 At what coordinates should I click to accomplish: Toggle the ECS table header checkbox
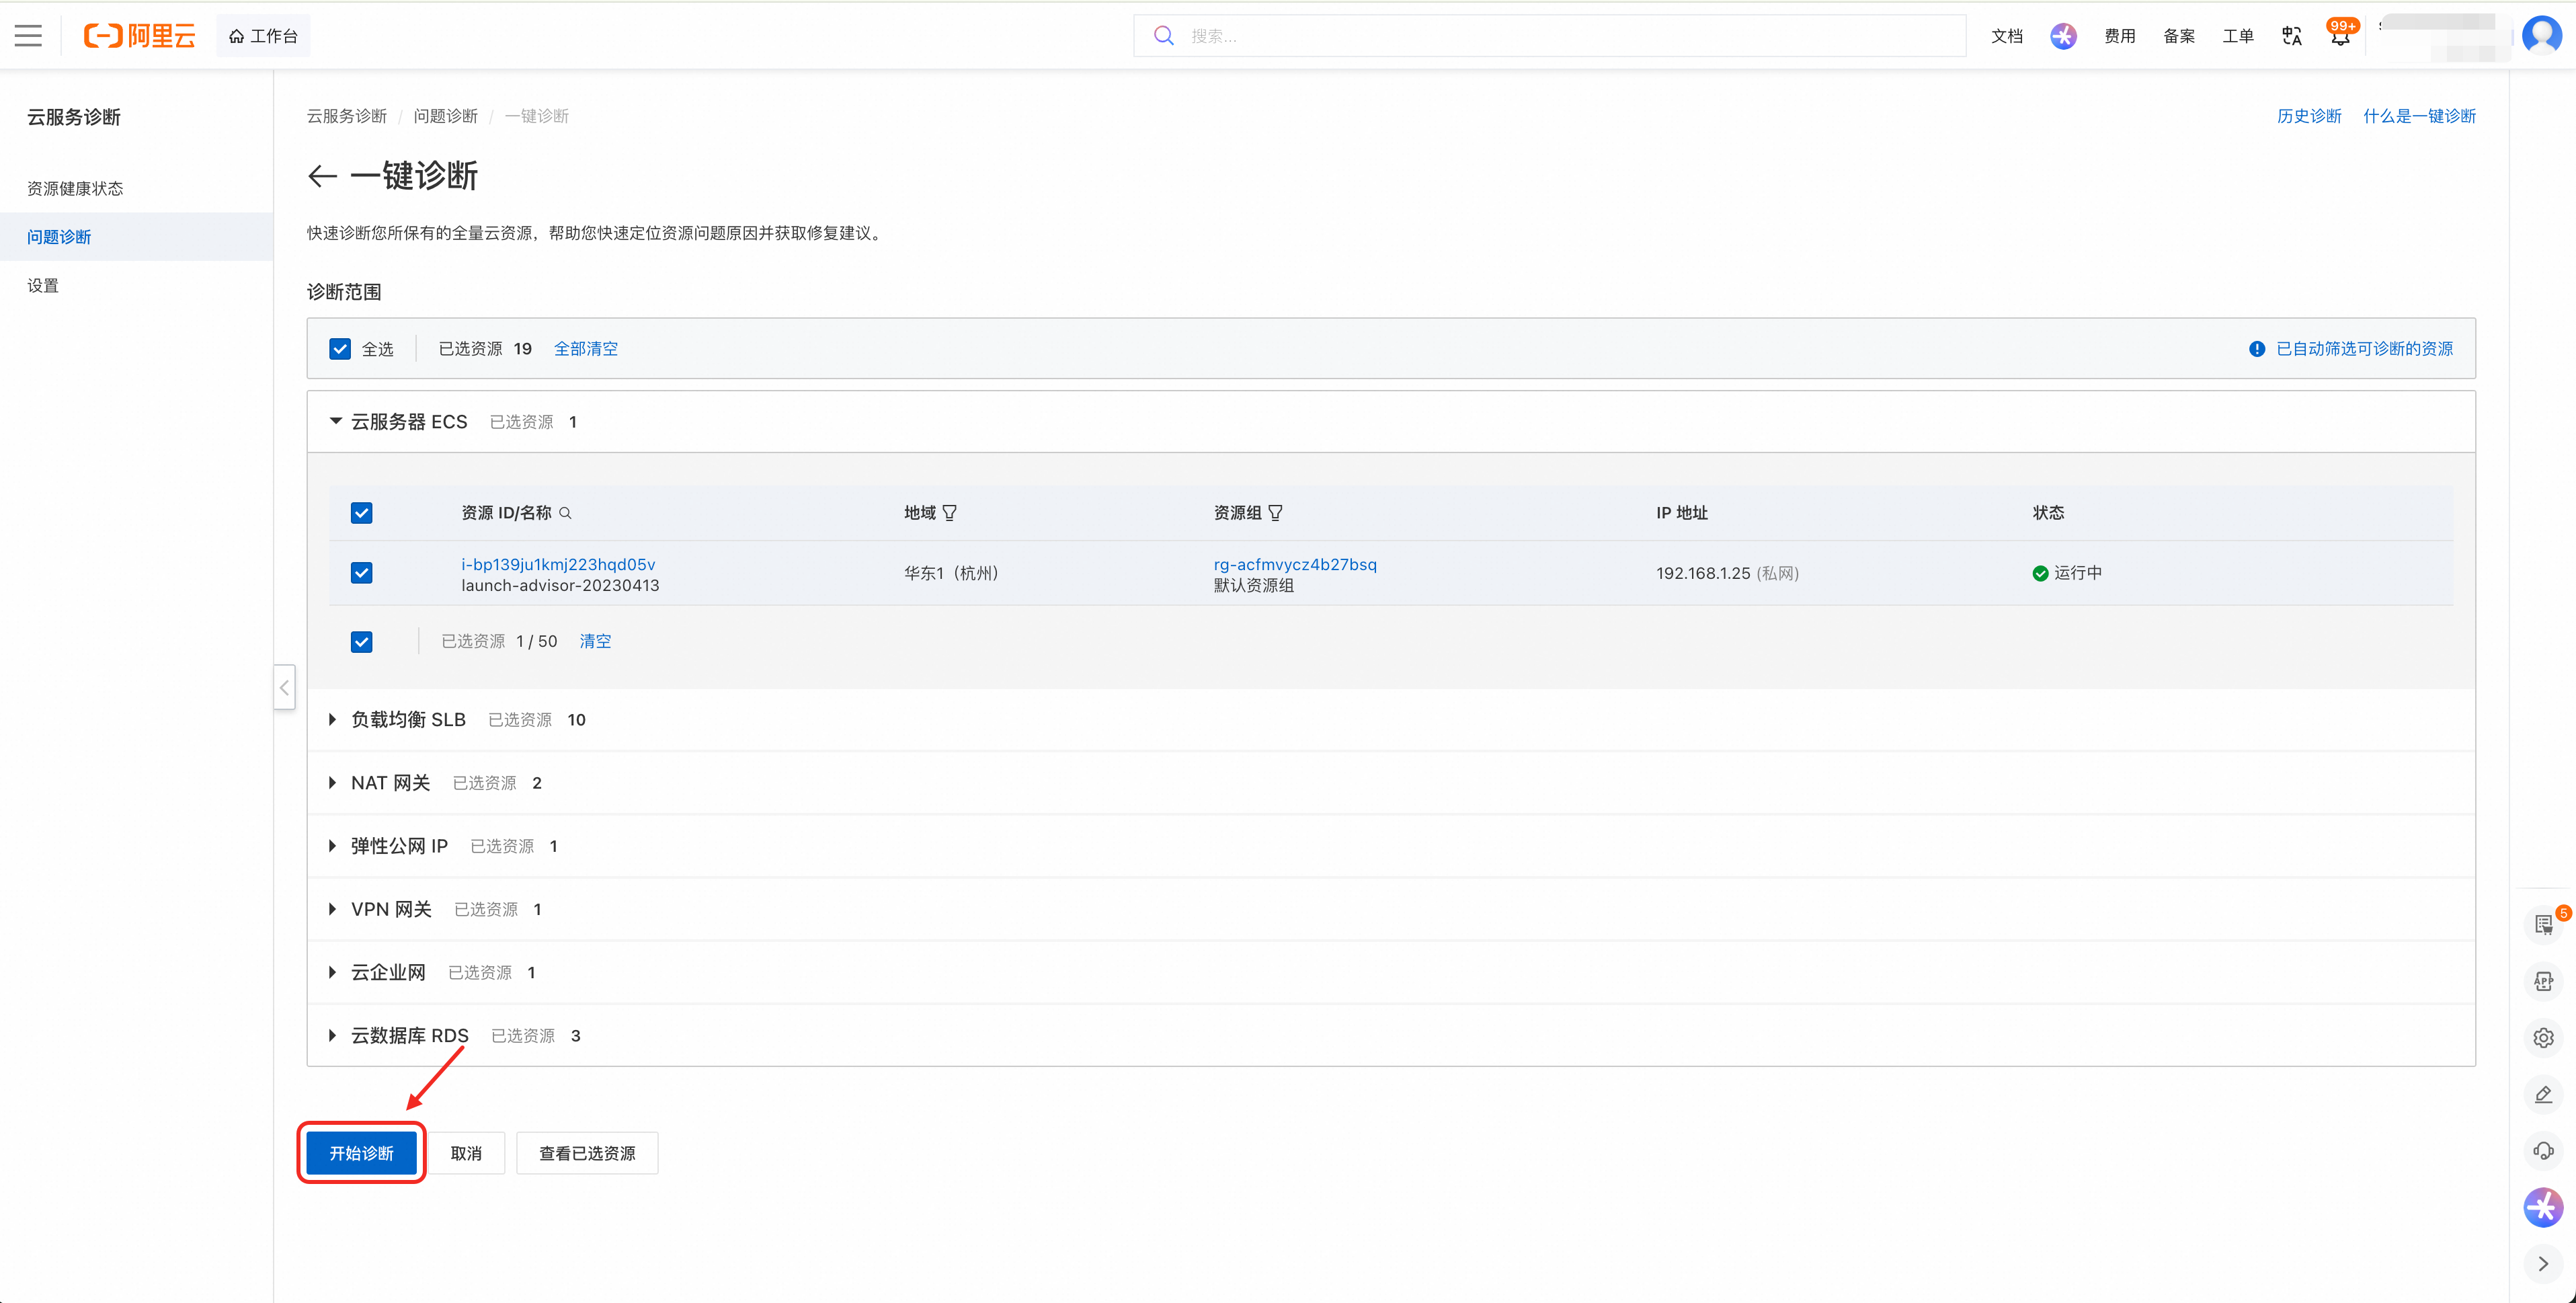click(362, 513)
